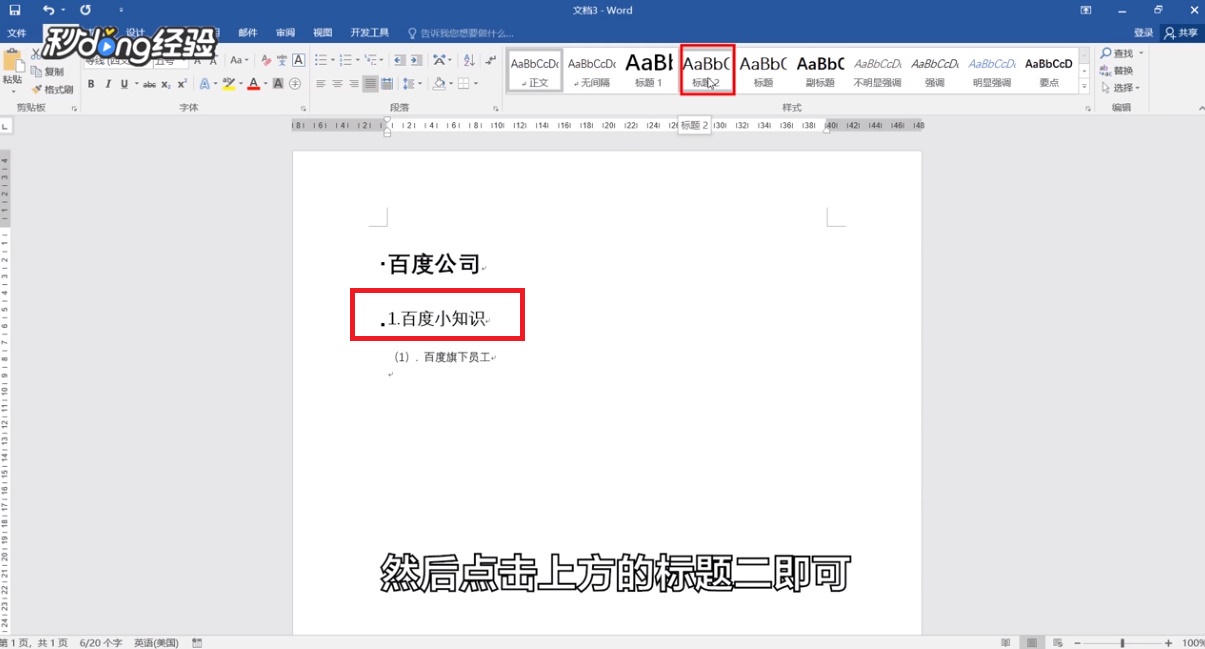Image resolution: width=1205 pixels, height=649 pixels.
Task: Switch to the View (视图) tab
Action: [322, 33]
